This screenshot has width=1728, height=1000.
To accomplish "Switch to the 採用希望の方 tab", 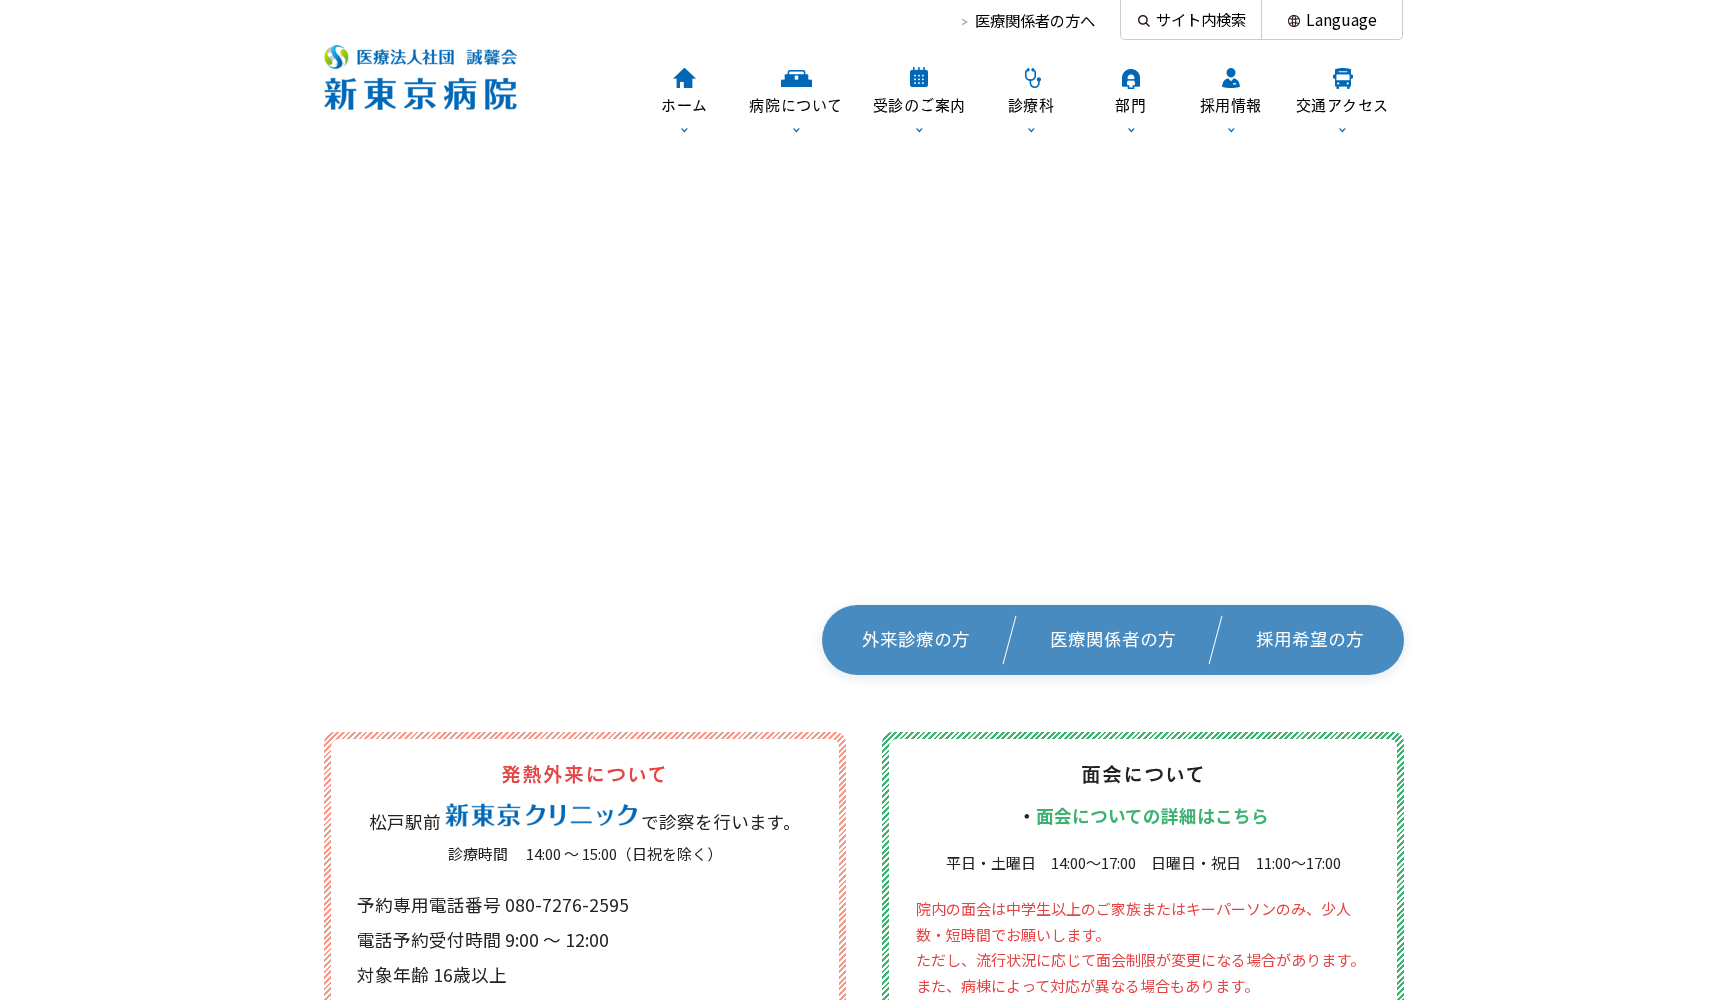I will (x=1310, y=640).
